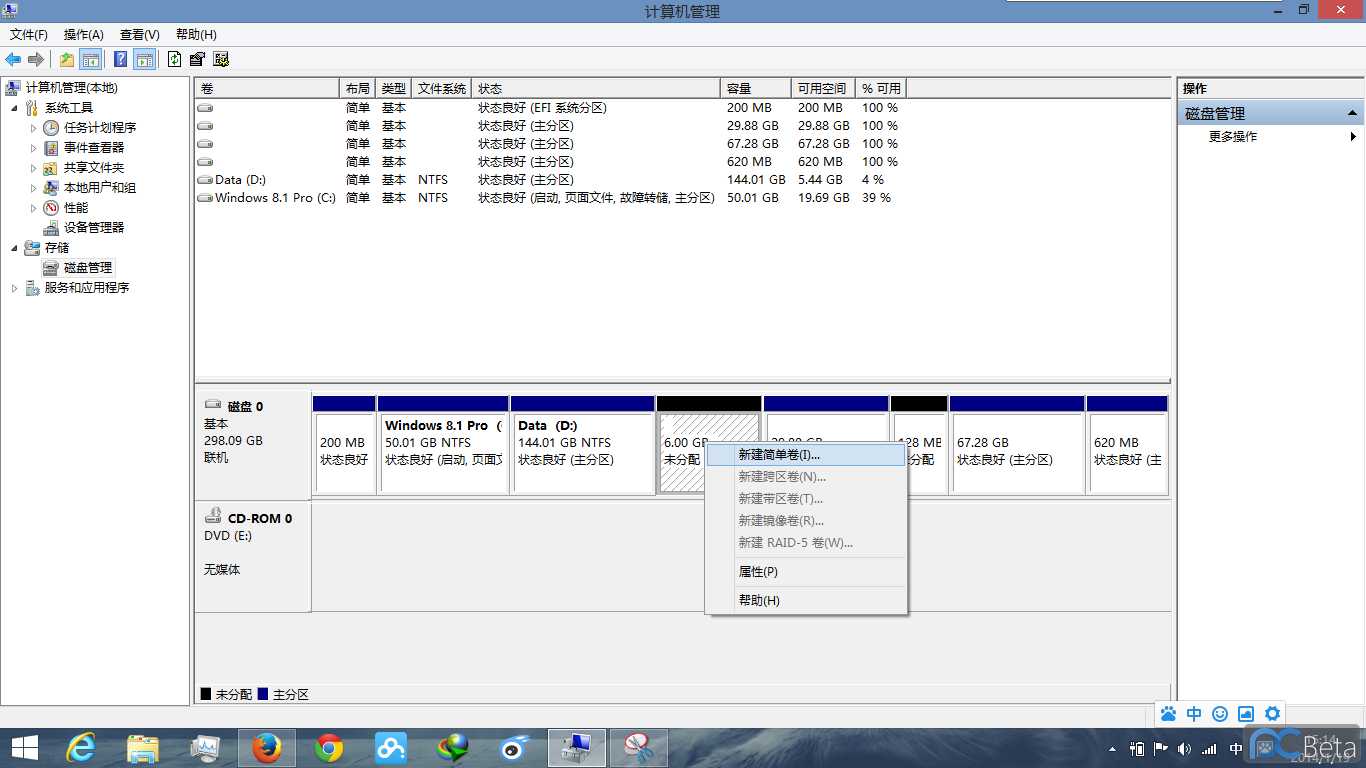The image size is (1366, 768).
Task: Click the Back arrow toolbar icon
Action: (13, 60)
